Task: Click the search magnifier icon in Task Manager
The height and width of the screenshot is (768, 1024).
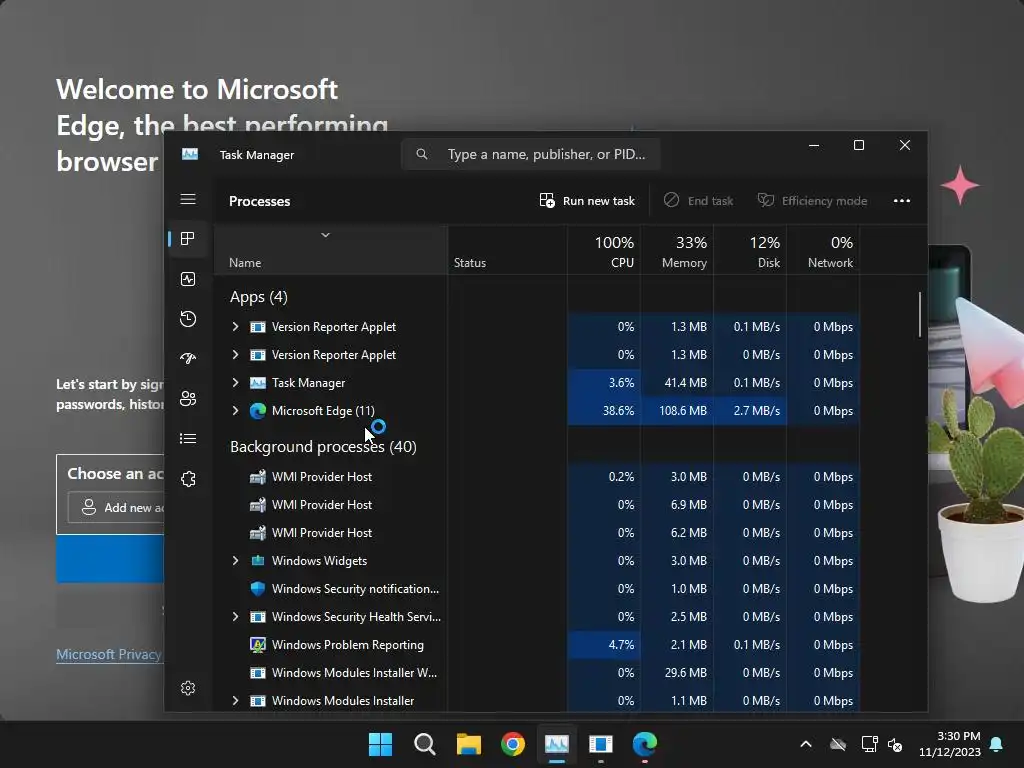Action: (422, 154)
